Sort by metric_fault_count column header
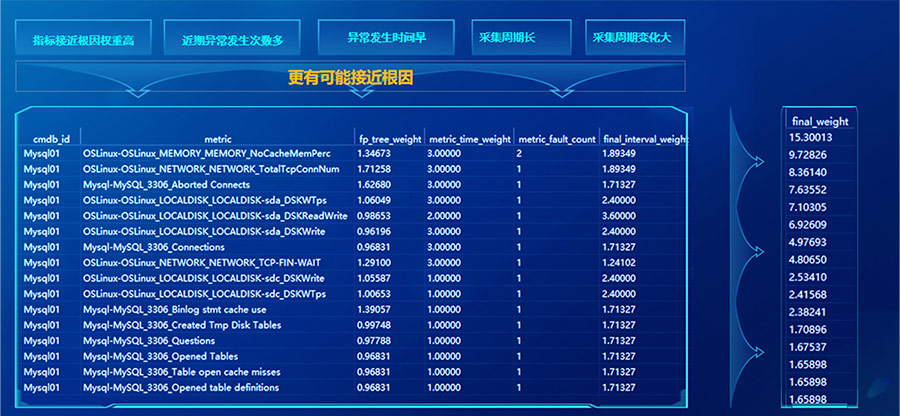 557,138
